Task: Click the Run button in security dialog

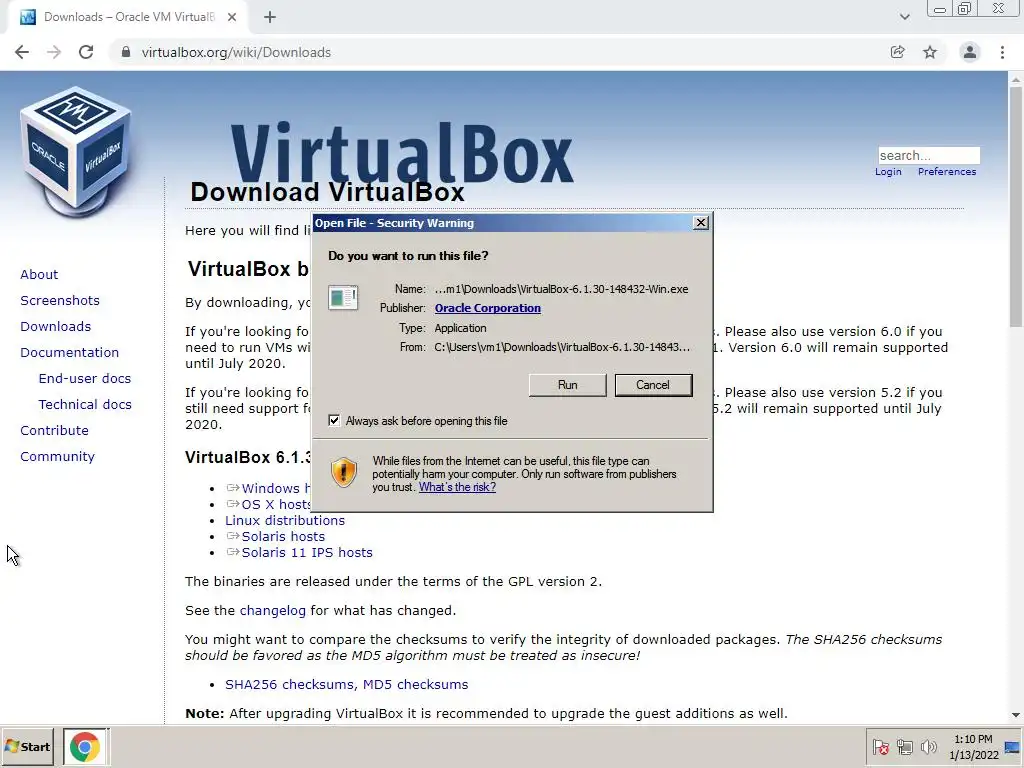Action: [x=567, y=385]
